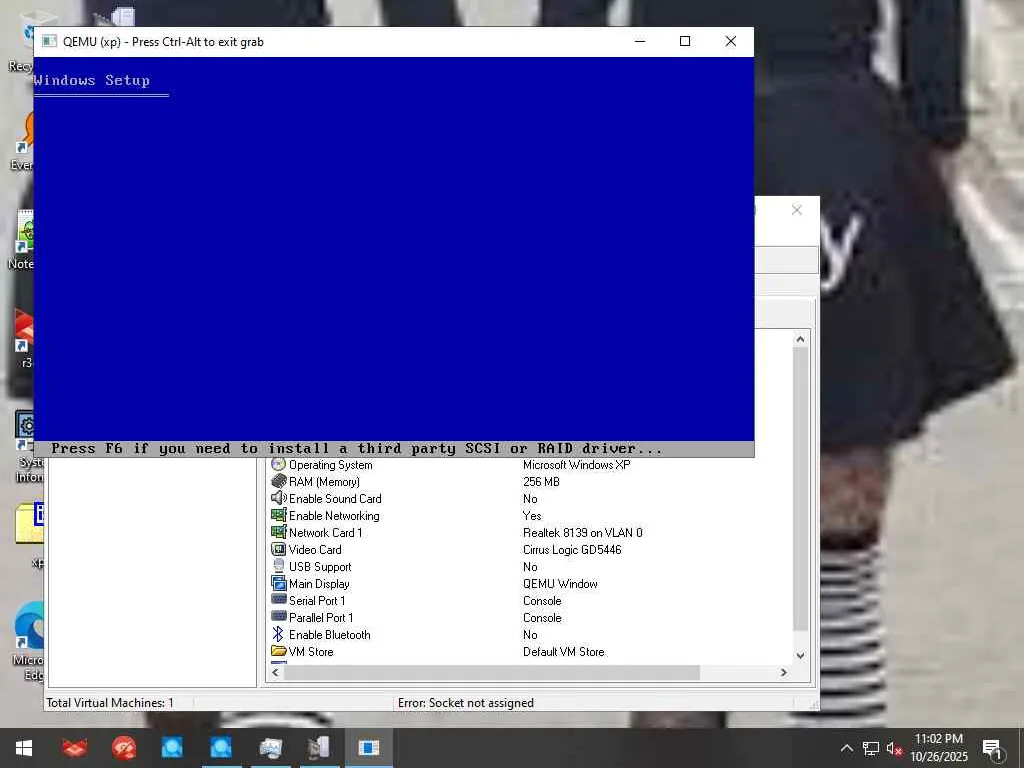
Task: Click 'Total Virtual Machines: 1' in status bar
Action: point(110,703)
